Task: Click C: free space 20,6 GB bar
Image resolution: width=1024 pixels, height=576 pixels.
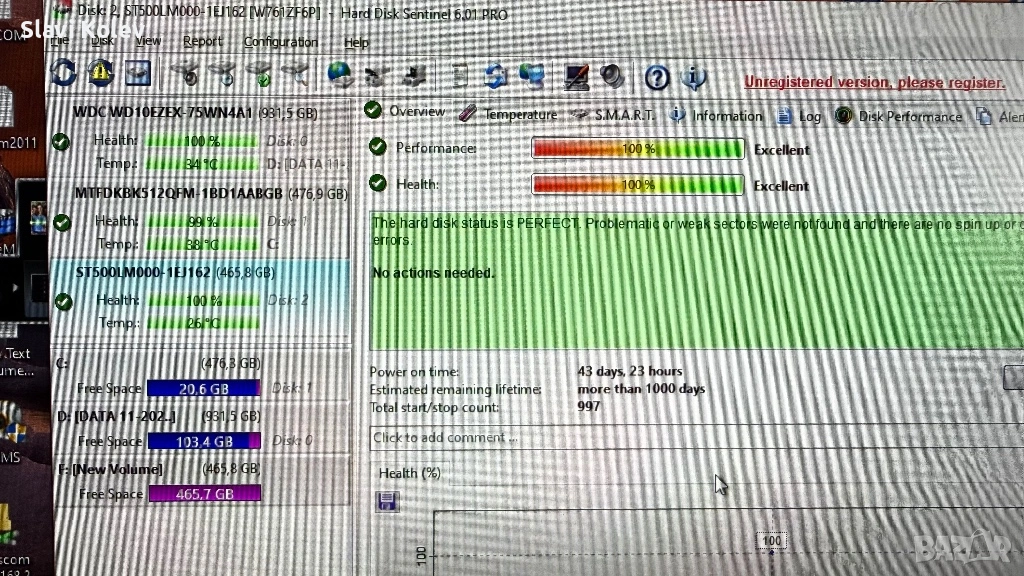Action: point(204,389)
